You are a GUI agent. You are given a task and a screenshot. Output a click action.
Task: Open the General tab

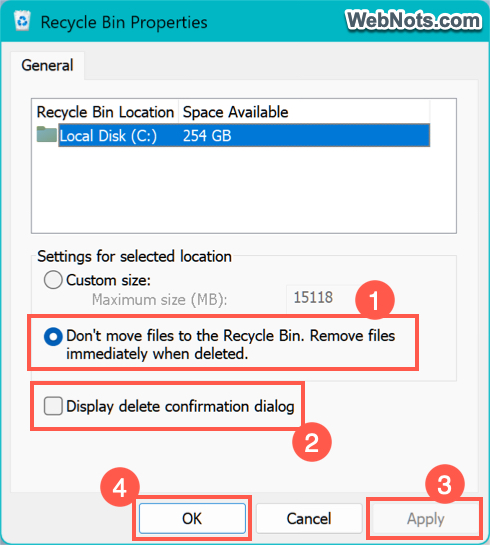click(47, 65)
